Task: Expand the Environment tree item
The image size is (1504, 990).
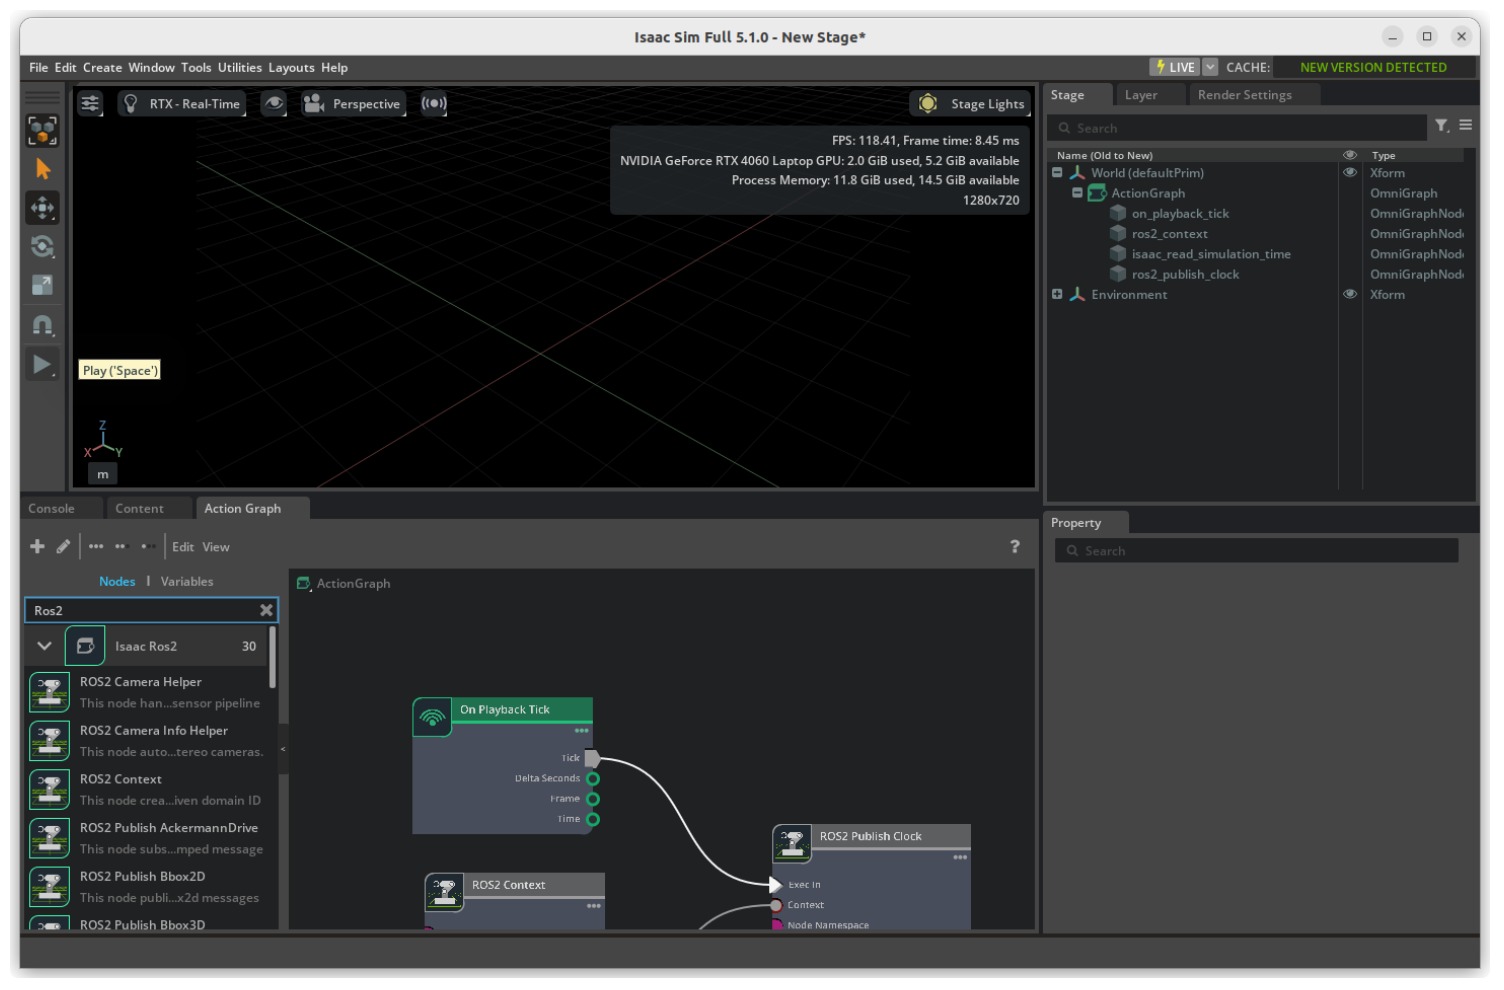Action: pyautogui.click(x=1057, y=295)
